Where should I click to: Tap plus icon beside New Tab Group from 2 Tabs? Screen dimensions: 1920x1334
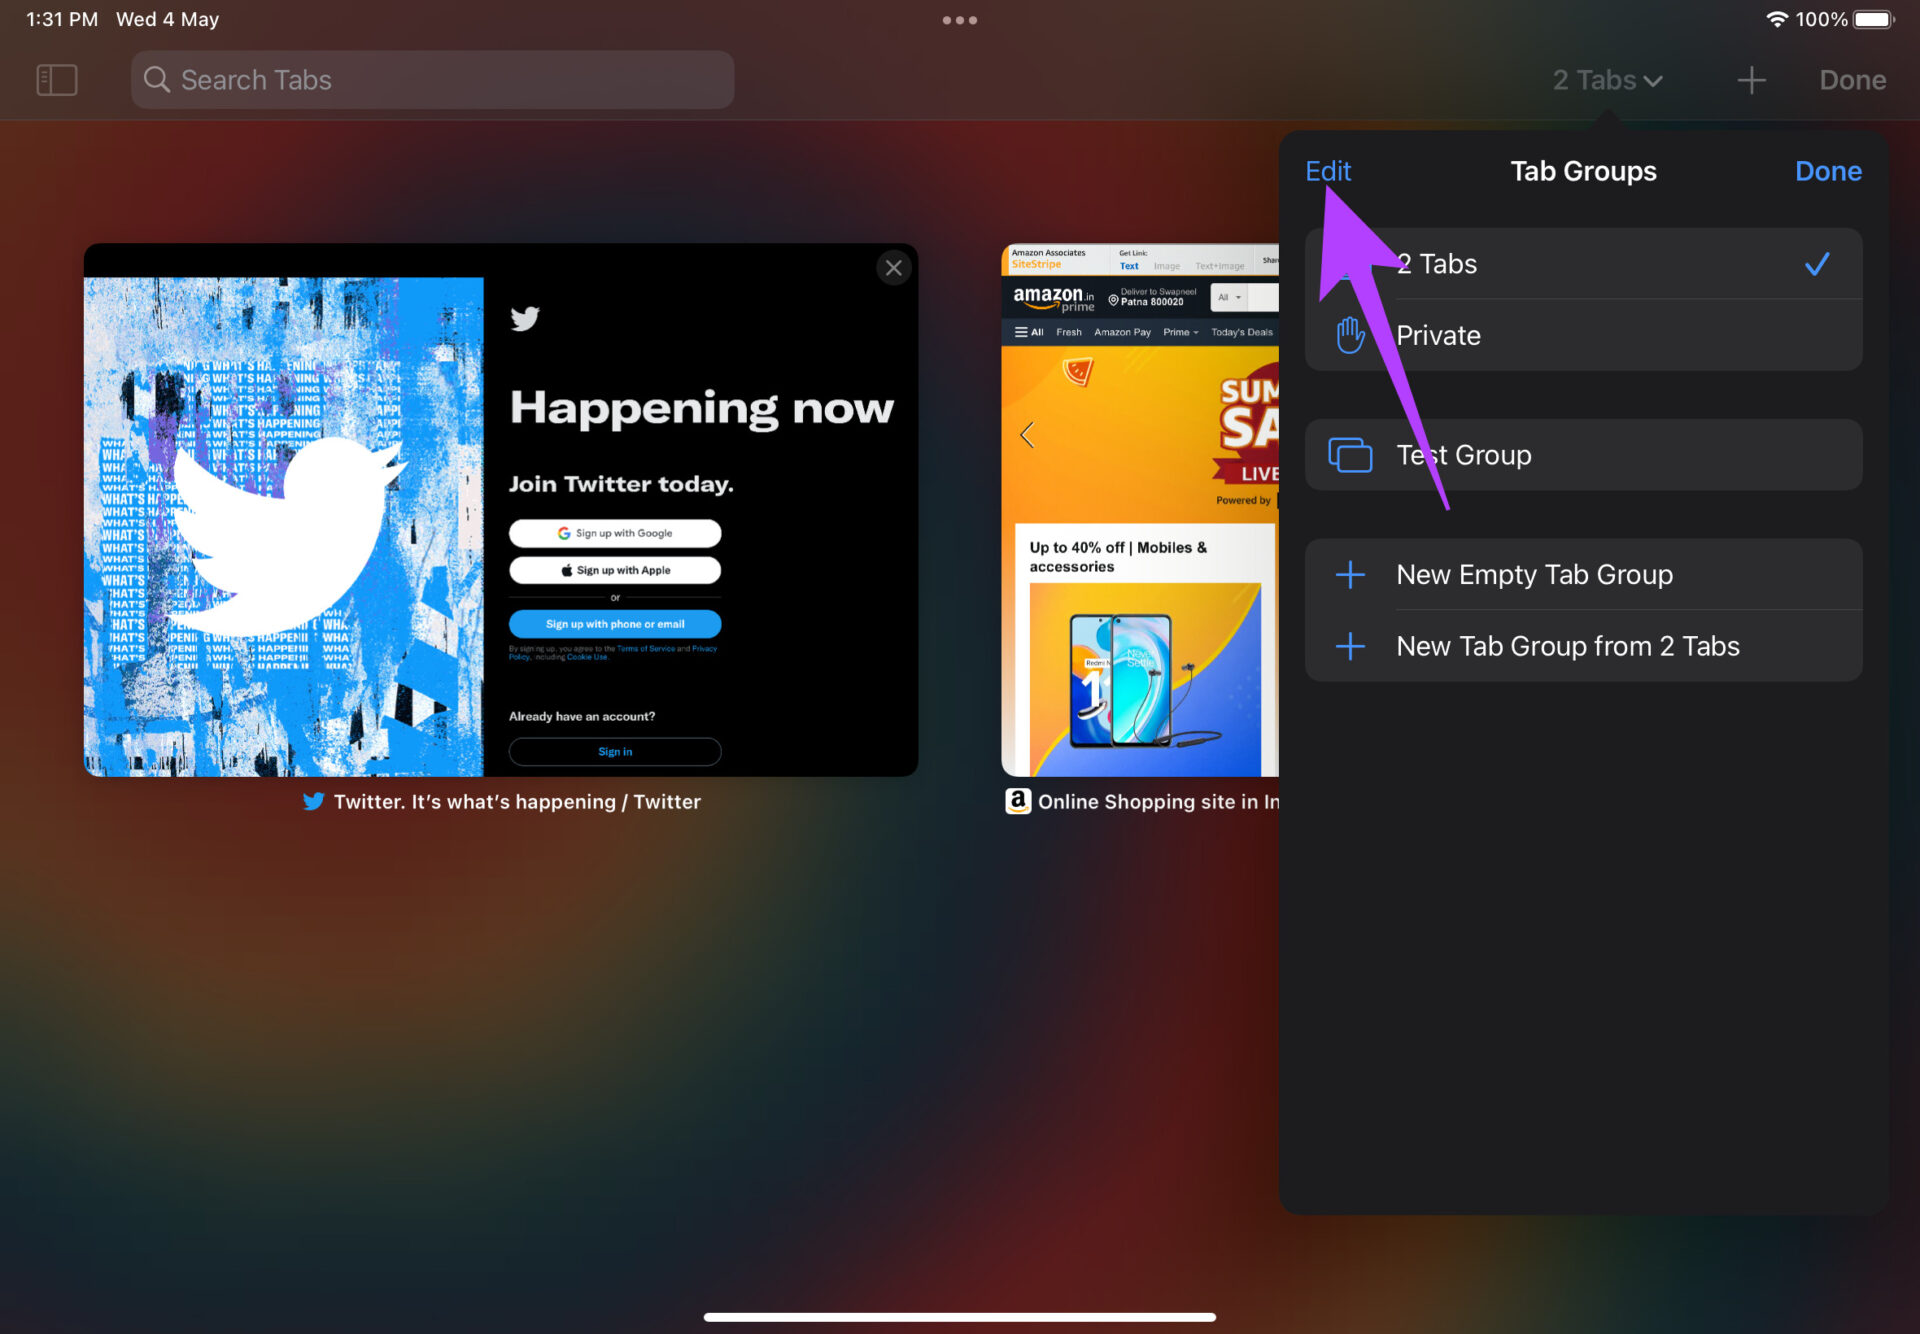pos(1350,646)
